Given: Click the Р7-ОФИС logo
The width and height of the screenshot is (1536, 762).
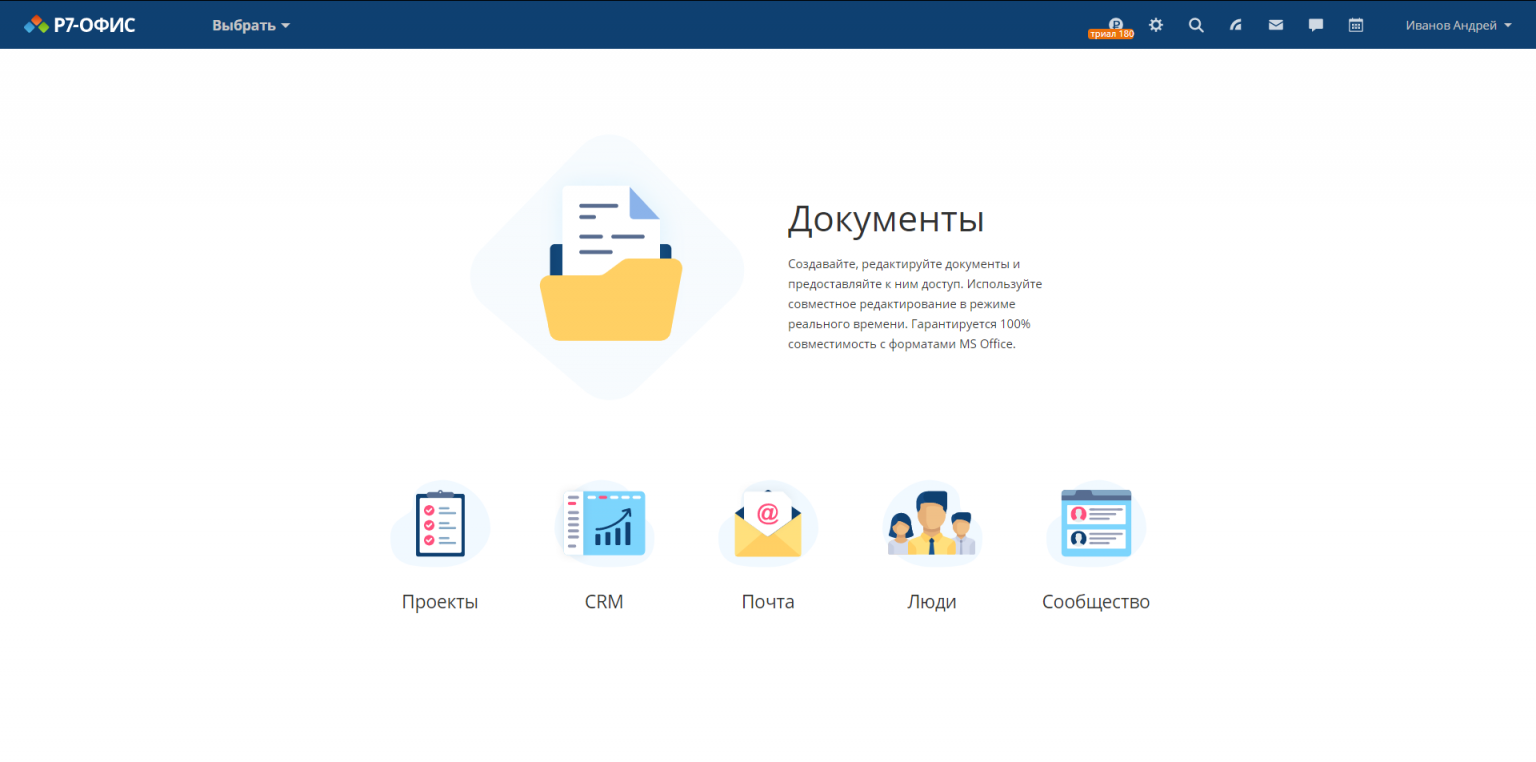Looking at the screenshot, I should point(80,25).
